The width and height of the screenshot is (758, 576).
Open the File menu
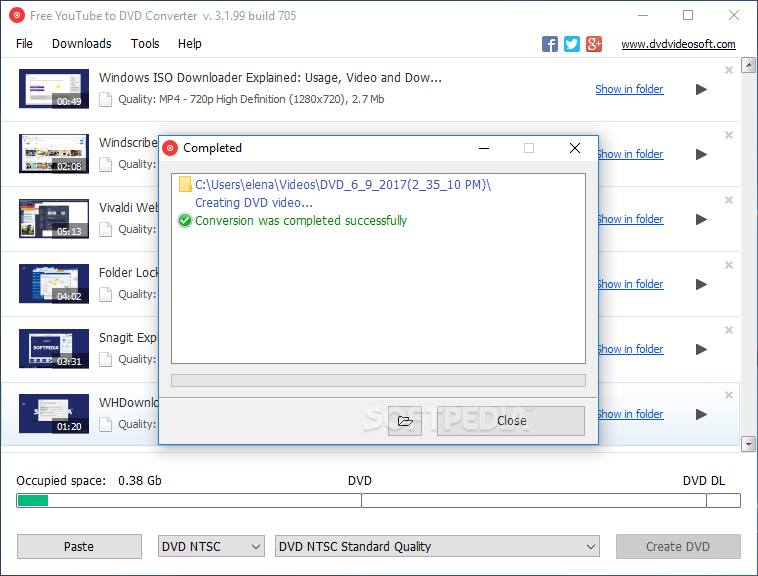24,44
